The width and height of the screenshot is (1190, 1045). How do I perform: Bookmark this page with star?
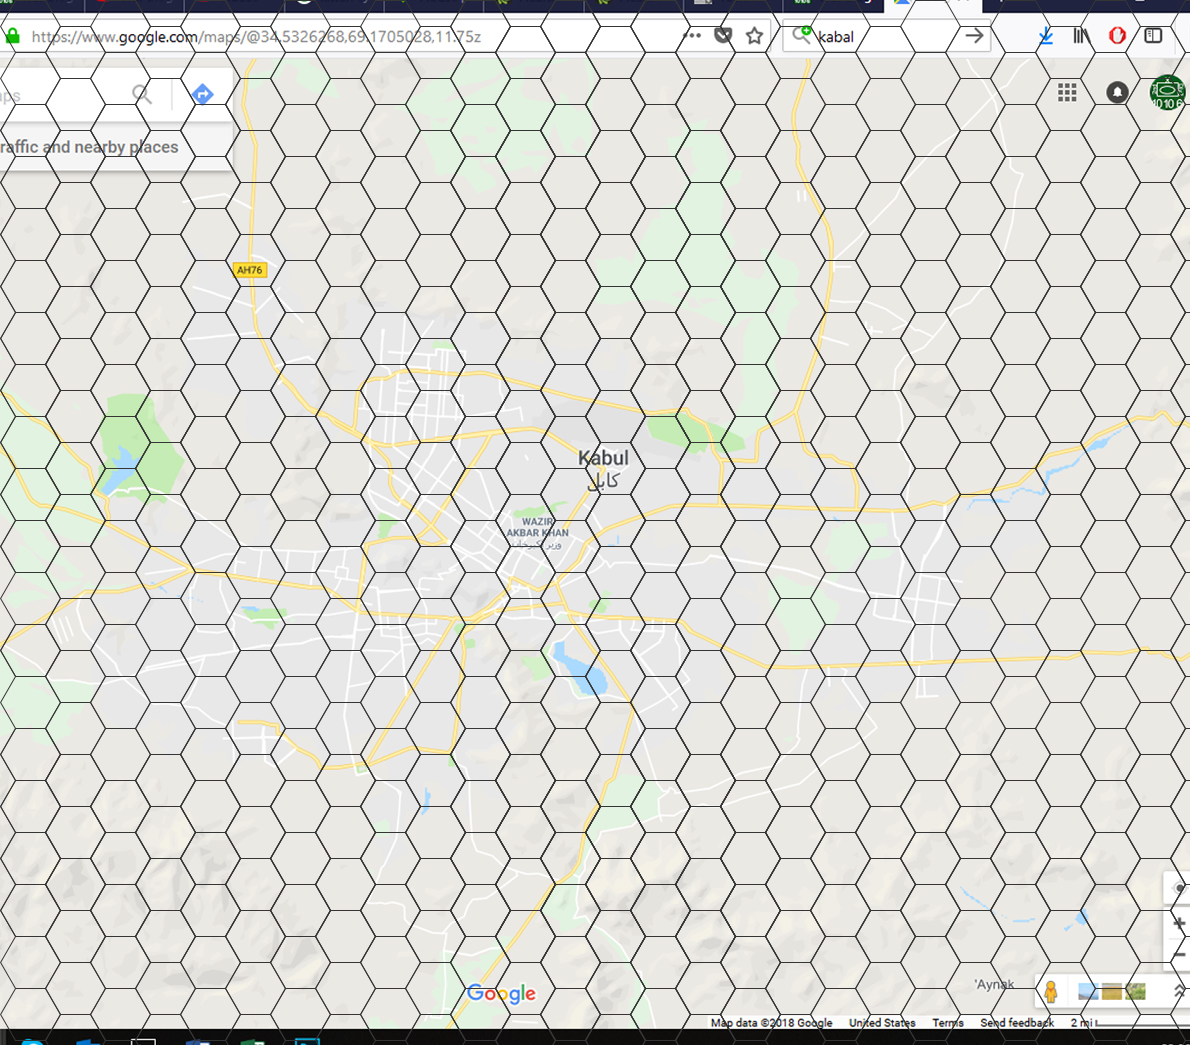pos(754,36)
